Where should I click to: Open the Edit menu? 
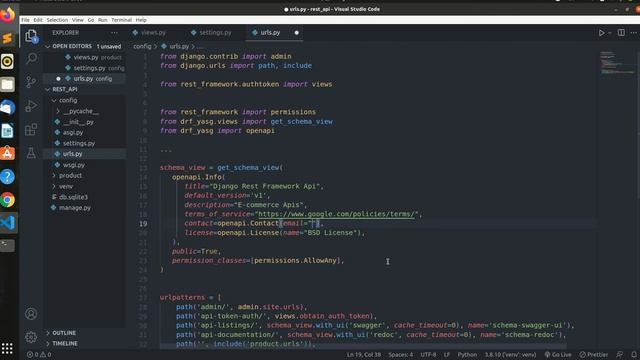pos(38,20)
